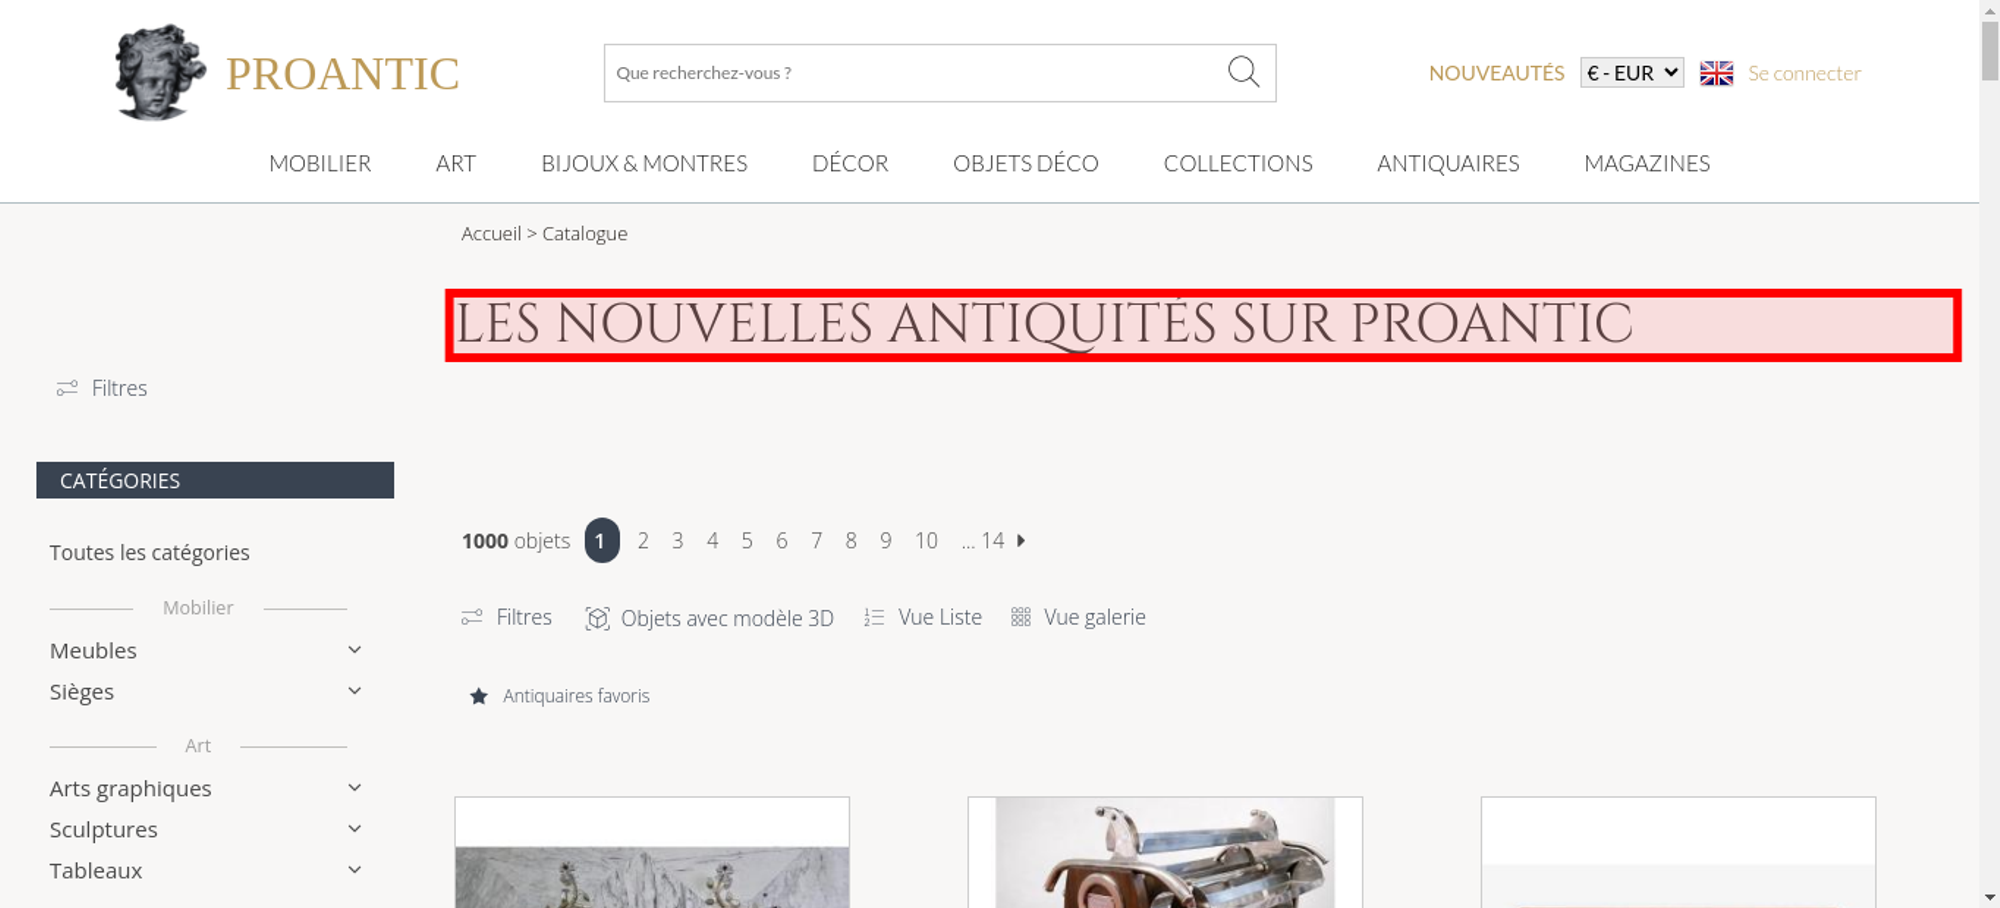Viewport: 2000px width, 908px height.
Task: Click the Se connecter link
Action: (1804, 73)
